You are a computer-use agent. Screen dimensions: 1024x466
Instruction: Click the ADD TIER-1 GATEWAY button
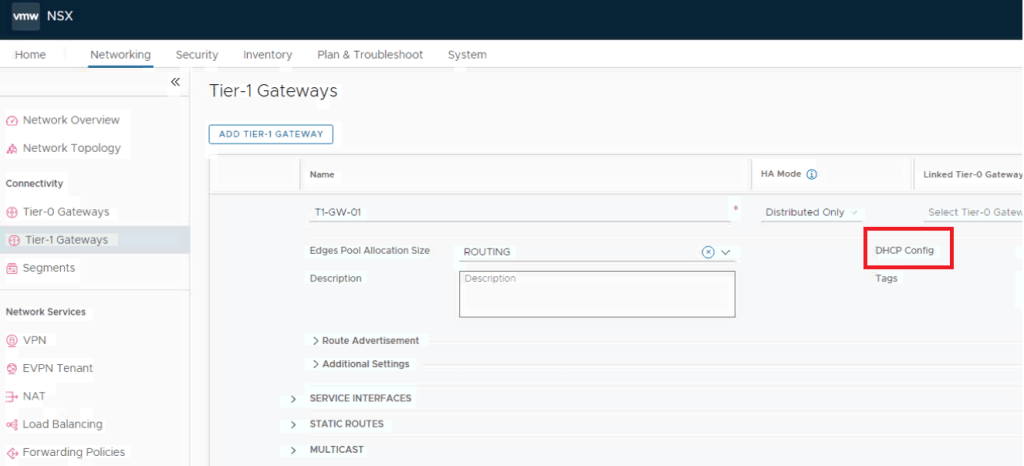(x=270, y=134)
